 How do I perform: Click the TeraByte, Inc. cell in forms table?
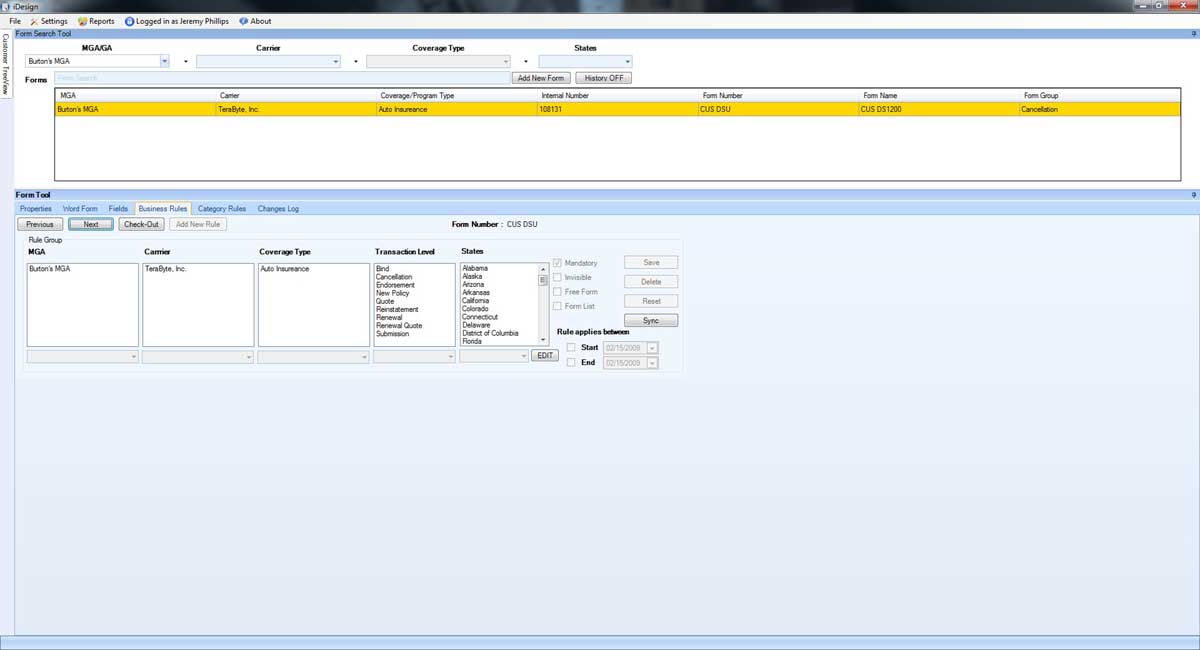(x=295, y=109)
